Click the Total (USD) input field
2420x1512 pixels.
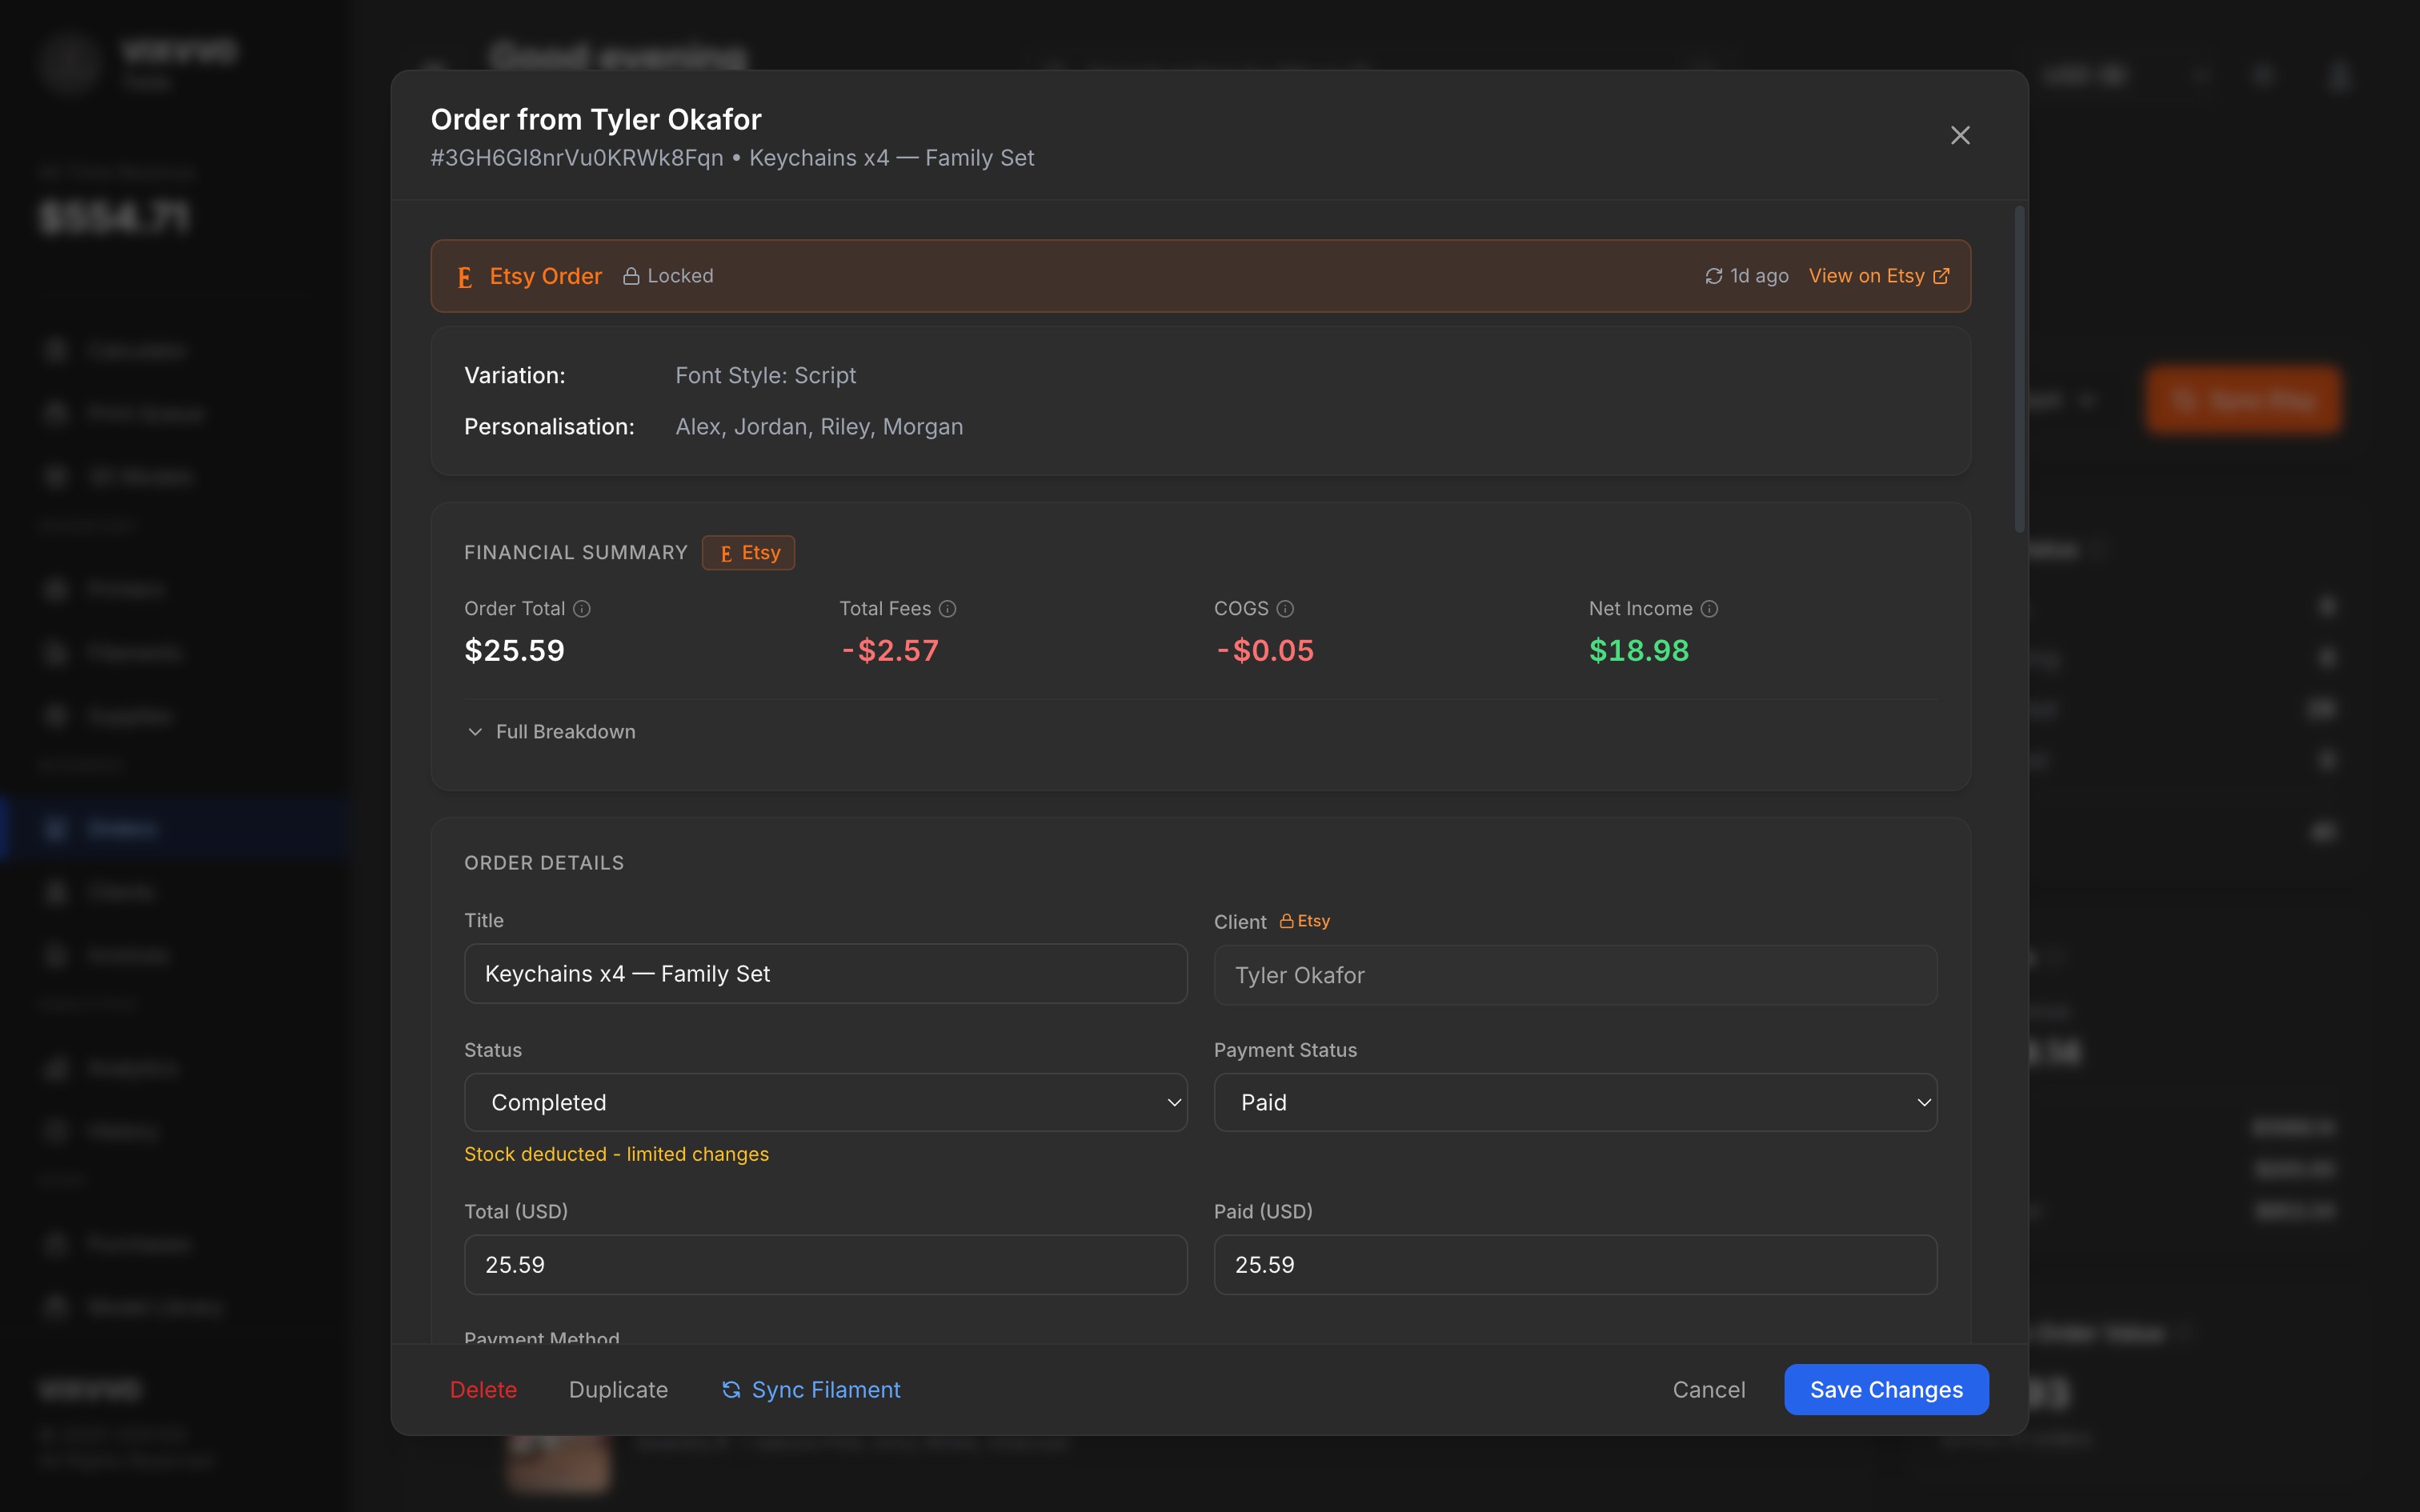click(825, 1265)
